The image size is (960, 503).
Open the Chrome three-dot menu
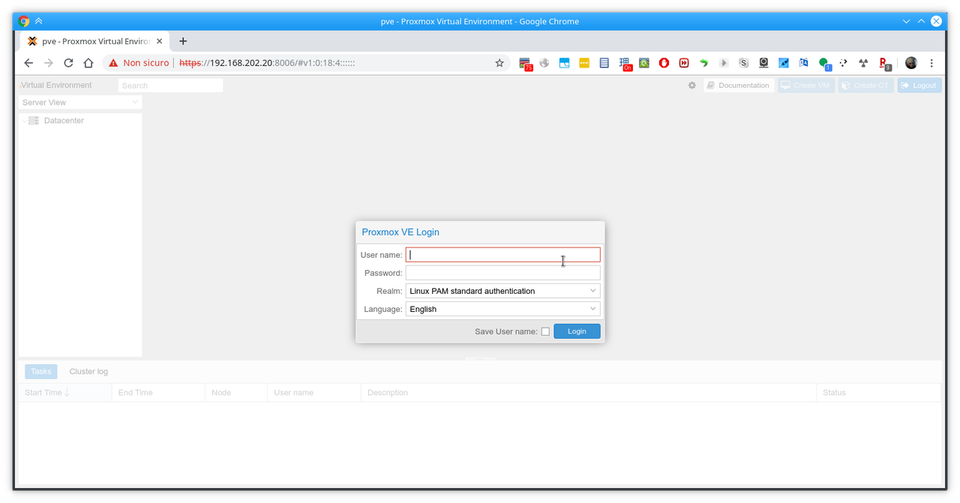tap(932, 63)
